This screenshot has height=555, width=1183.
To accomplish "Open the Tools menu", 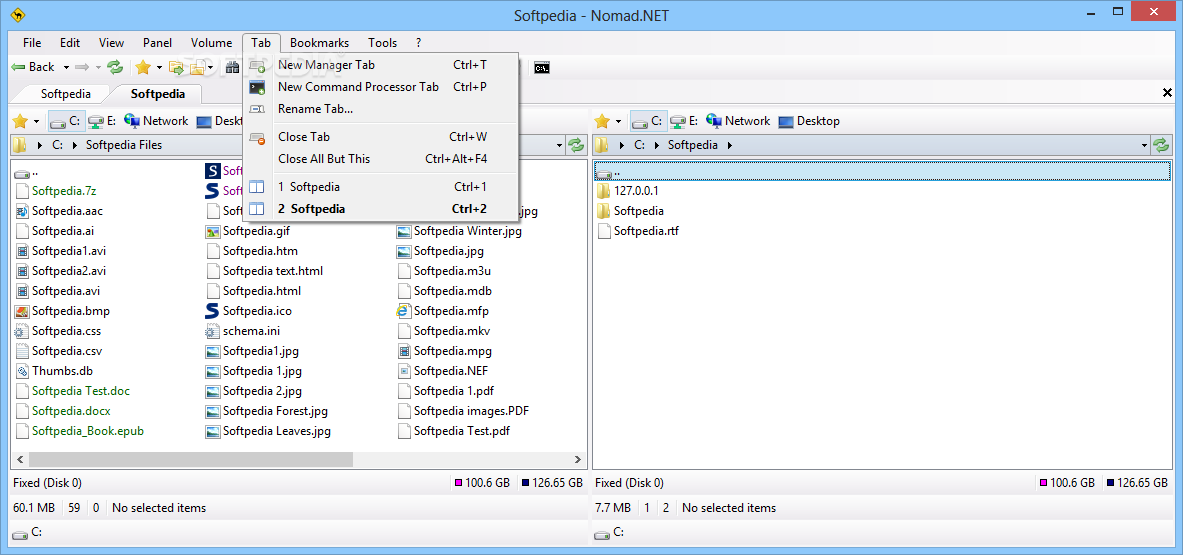I will (x=383, y=43).
